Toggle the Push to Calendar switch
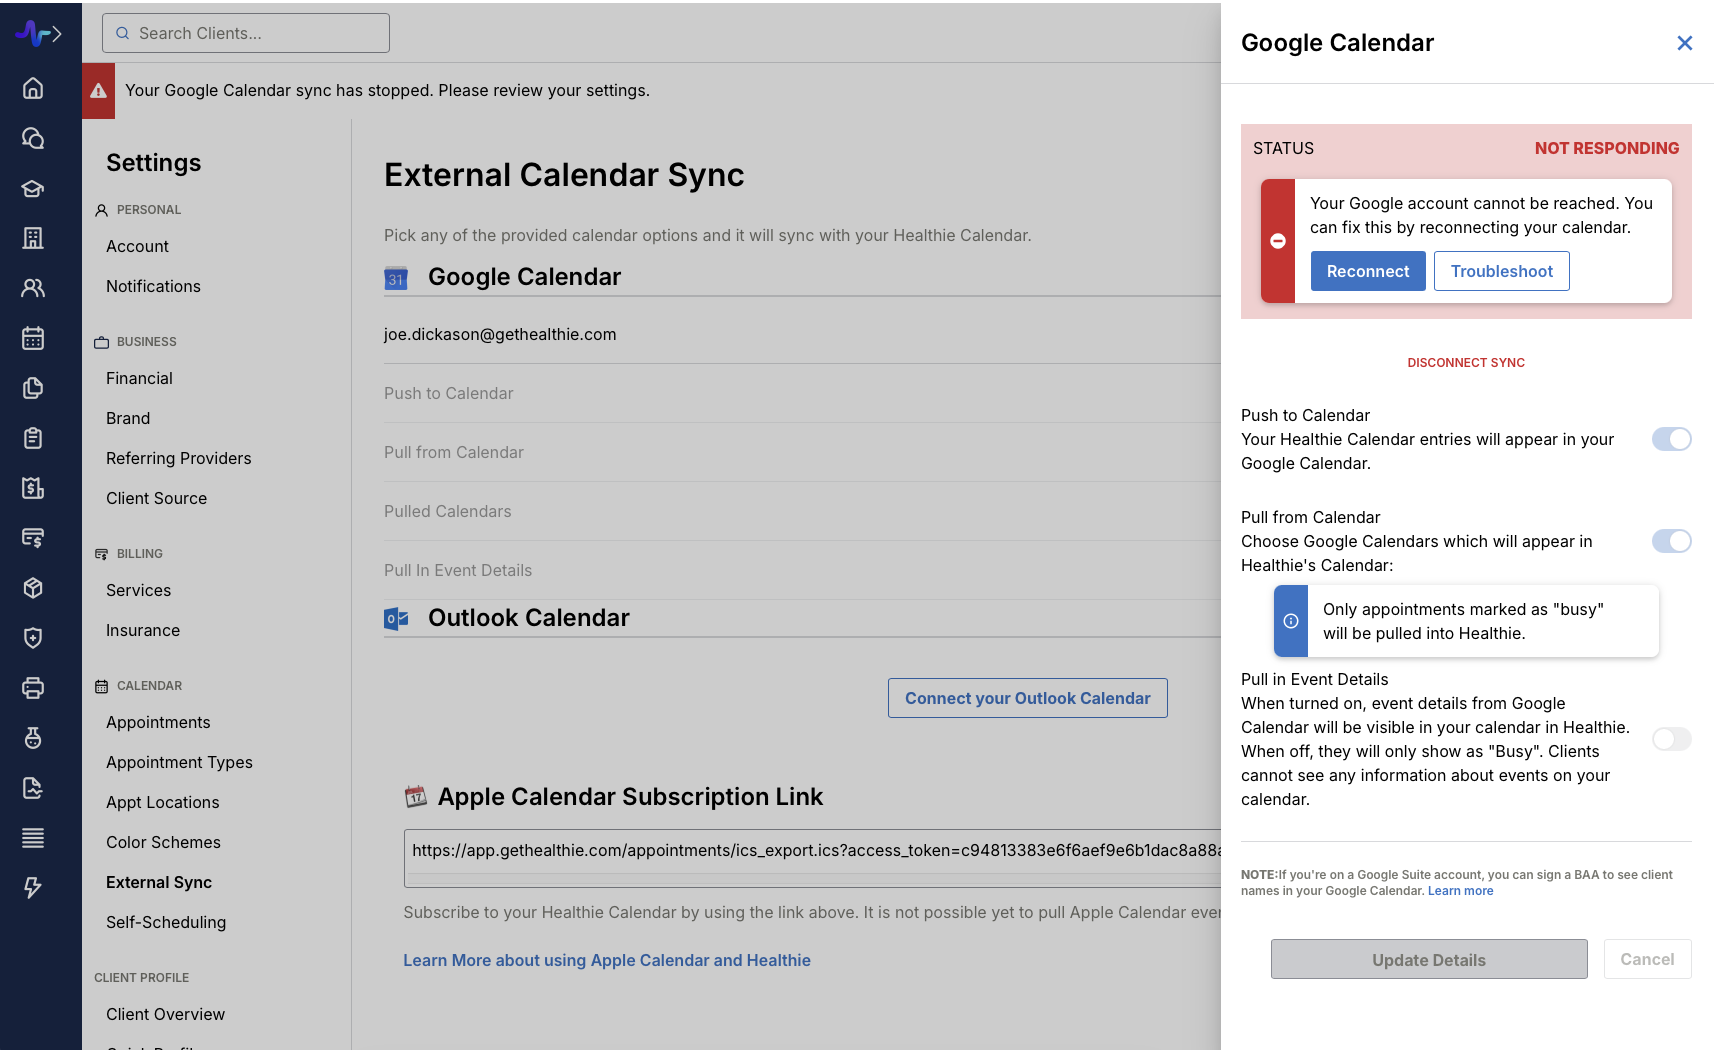This screenshot has height=1050, width=1714. [1671, 439]
